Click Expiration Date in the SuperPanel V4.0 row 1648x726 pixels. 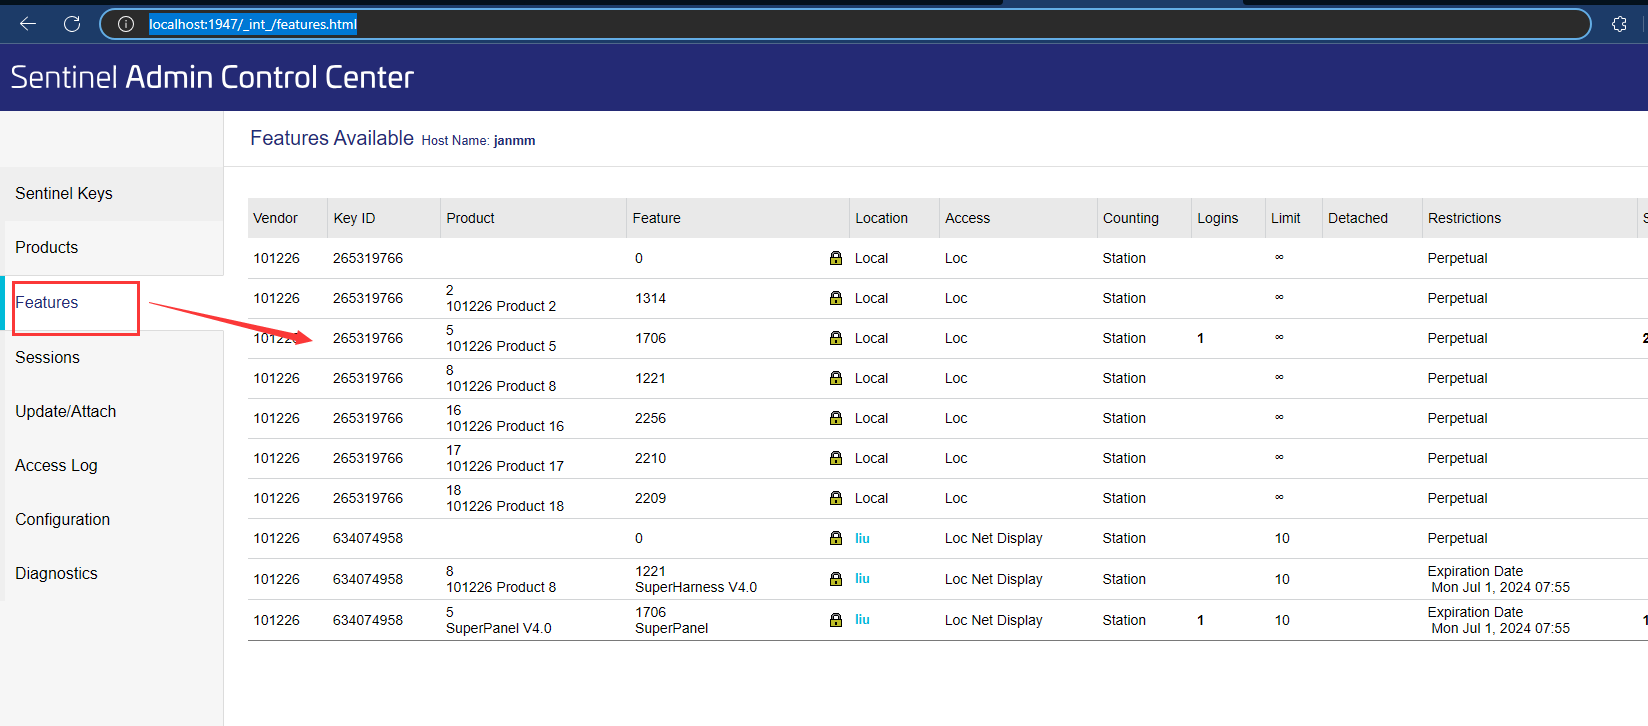[1475, 612]
